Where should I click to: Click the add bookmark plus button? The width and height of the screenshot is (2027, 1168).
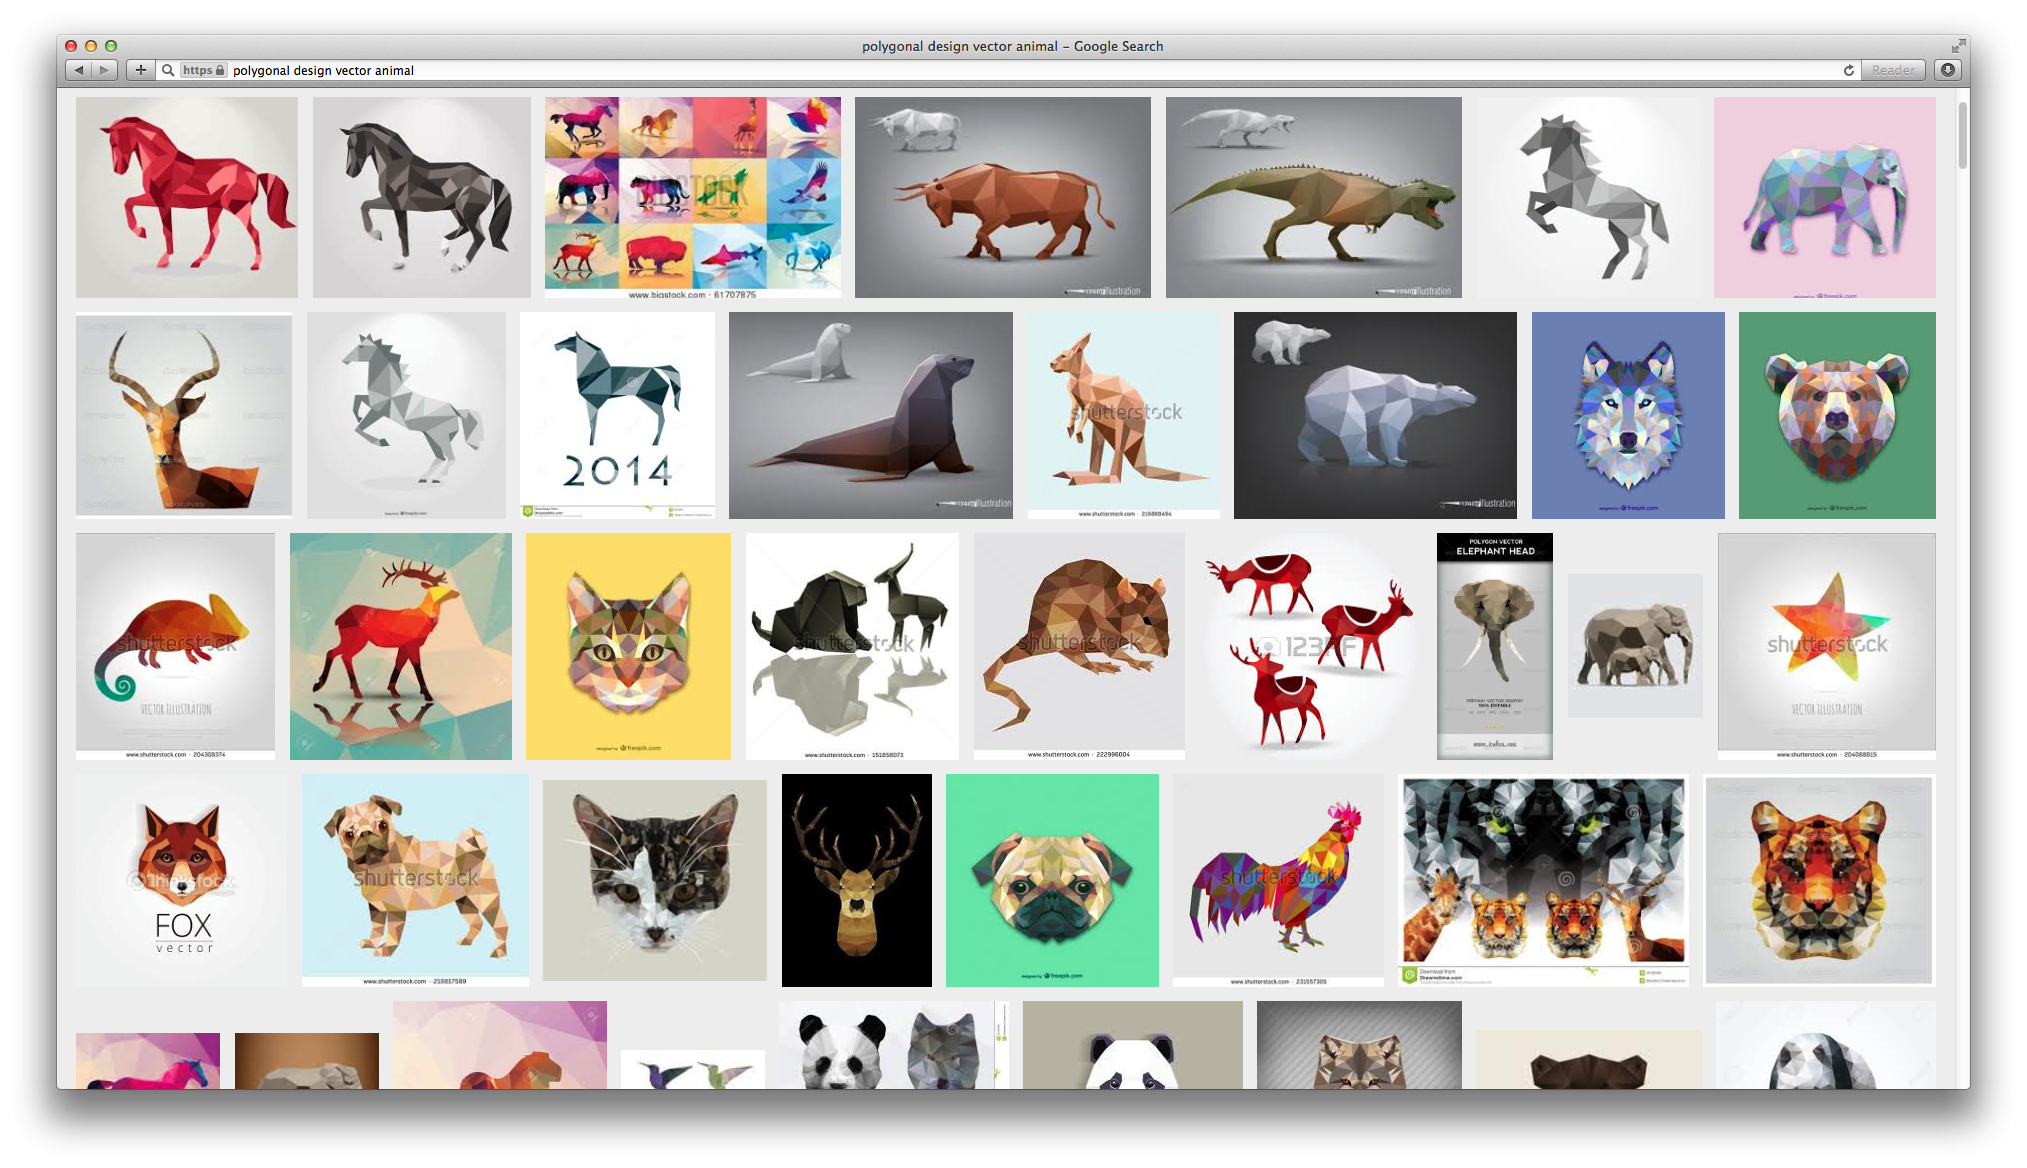click(141, 70)
